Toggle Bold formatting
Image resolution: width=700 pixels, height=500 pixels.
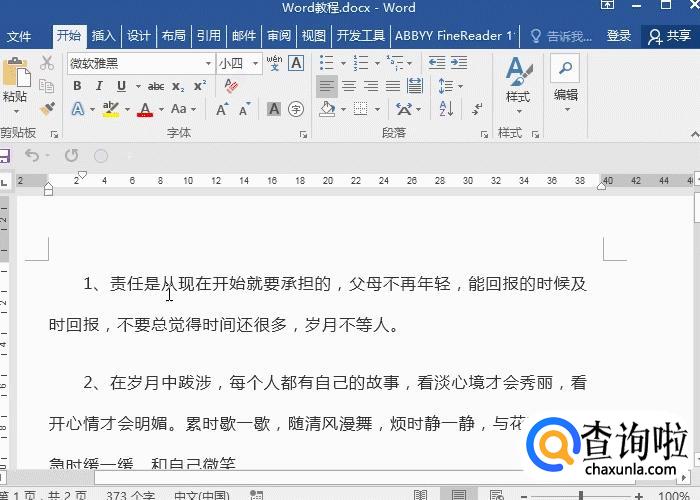click(77, 86)
